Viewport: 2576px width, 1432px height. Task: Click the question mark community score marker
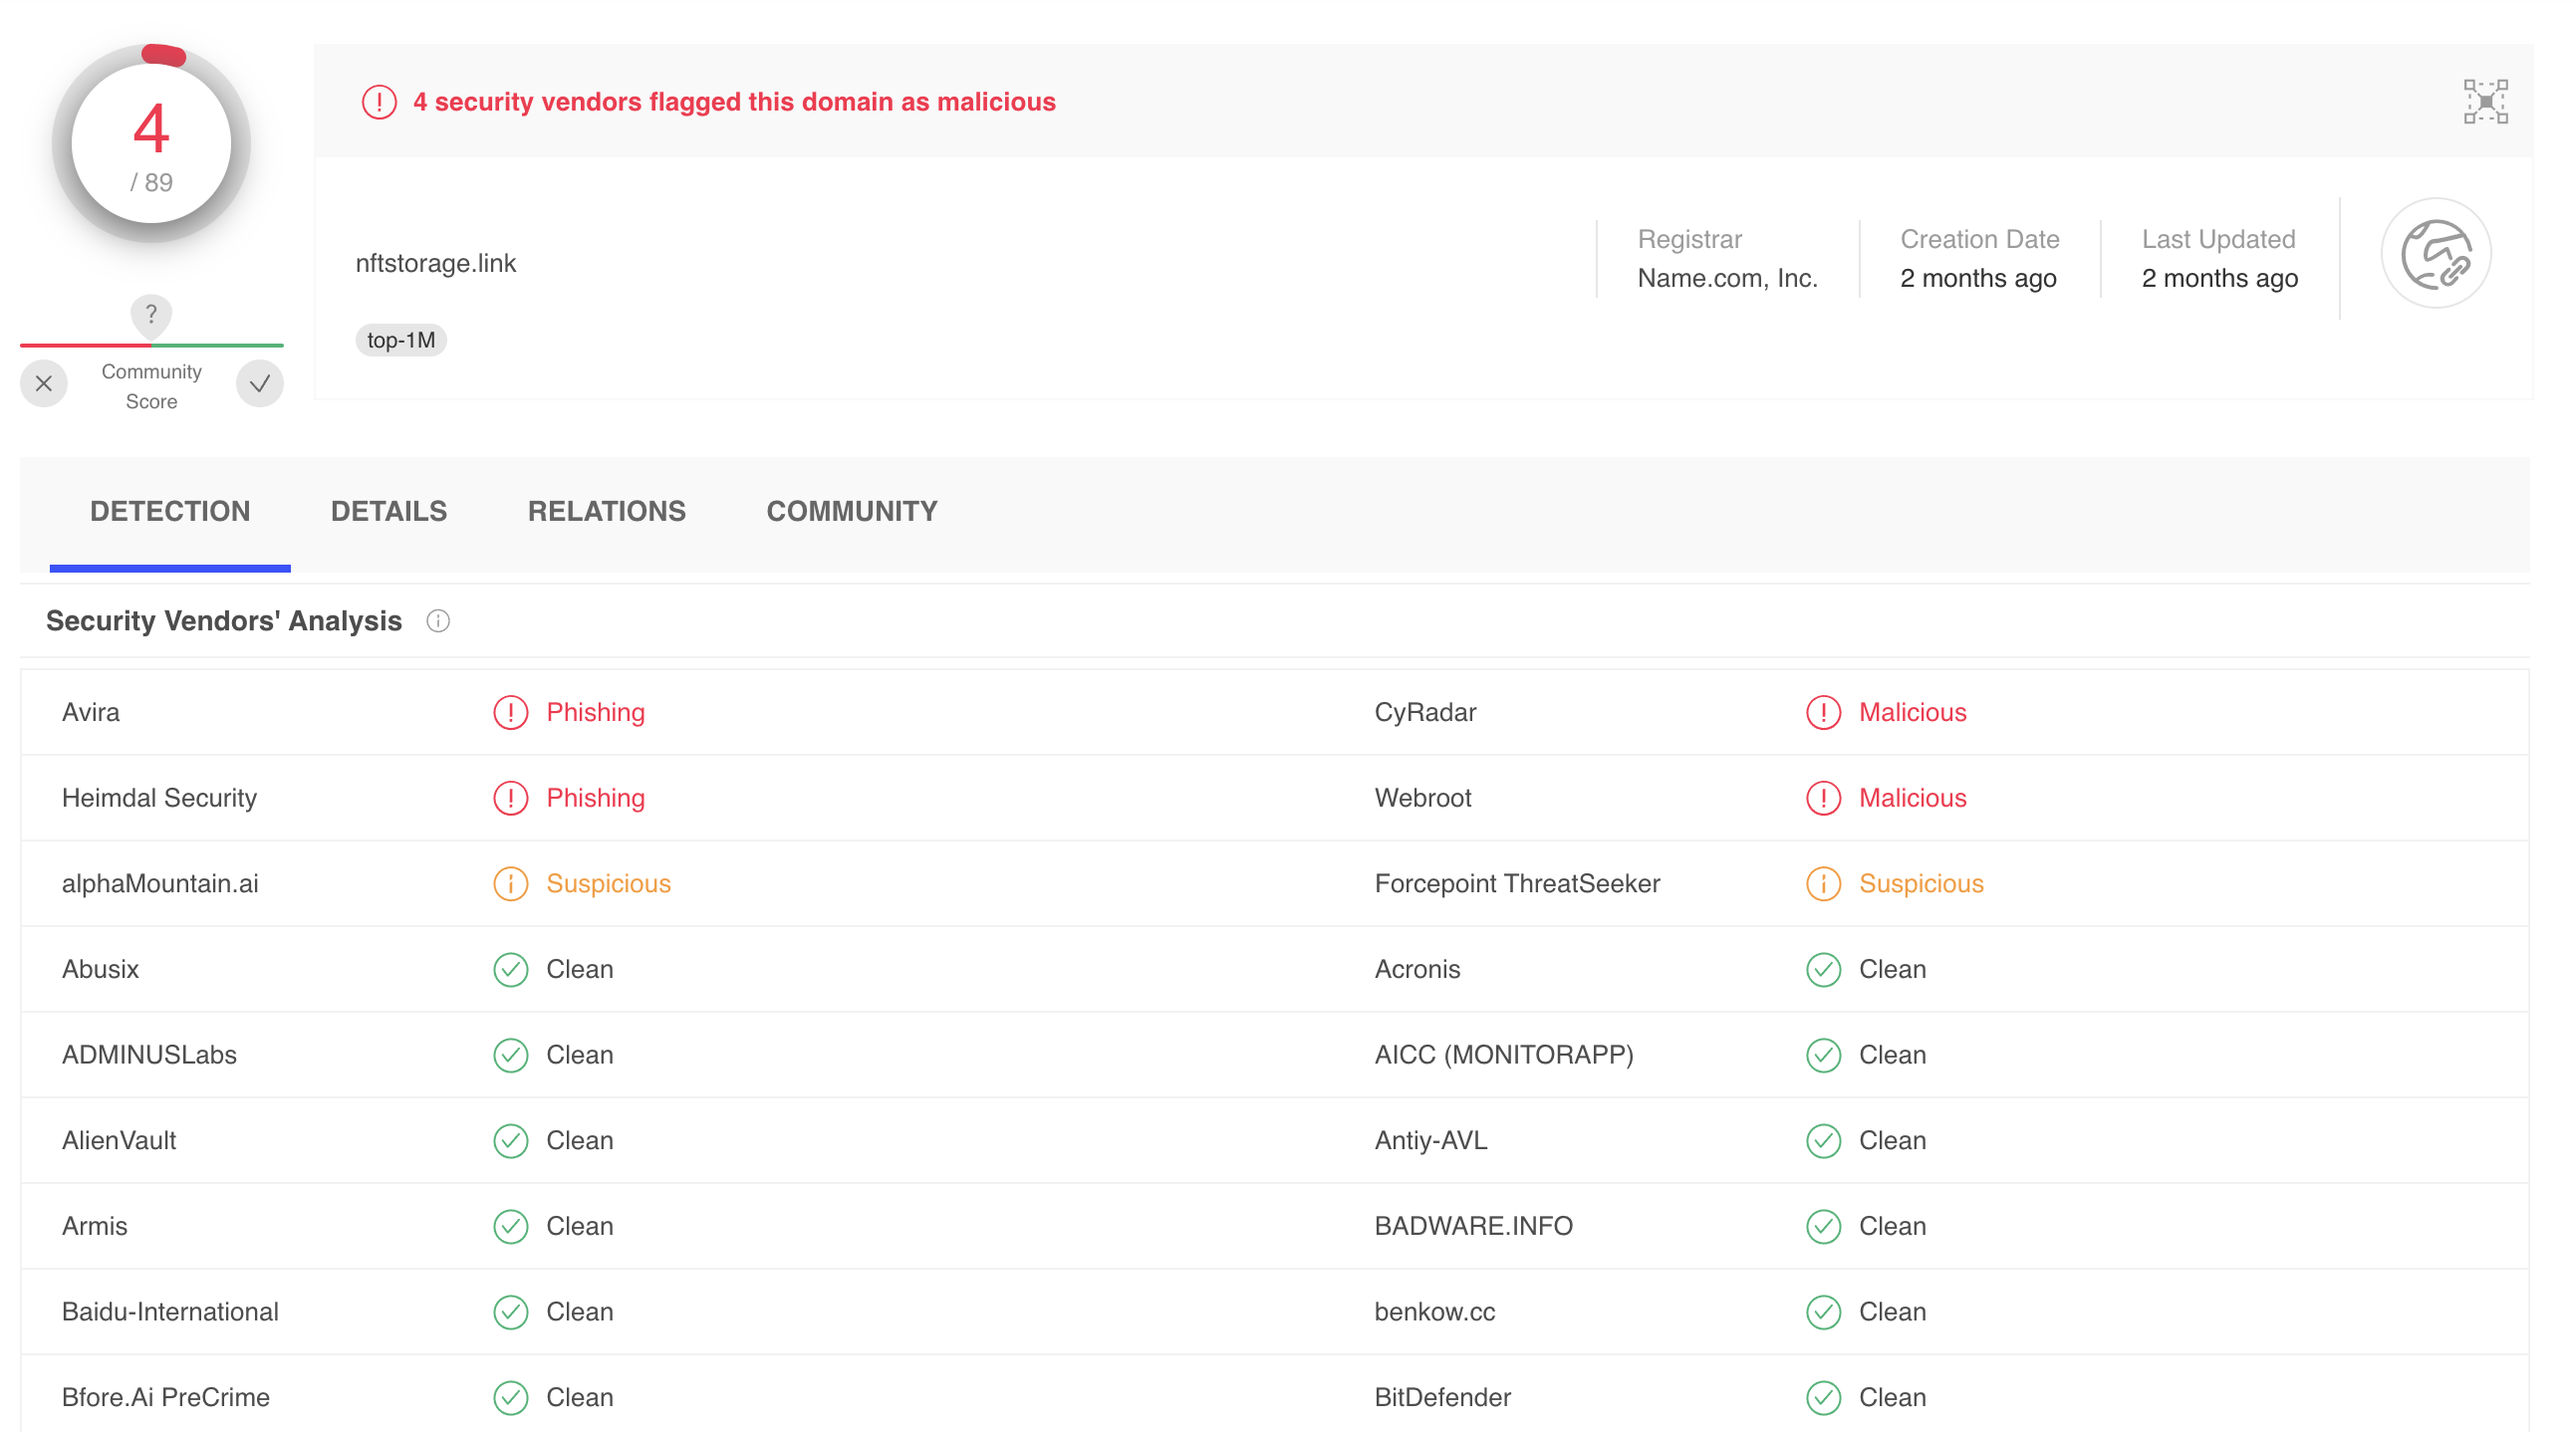pos(151,314)
